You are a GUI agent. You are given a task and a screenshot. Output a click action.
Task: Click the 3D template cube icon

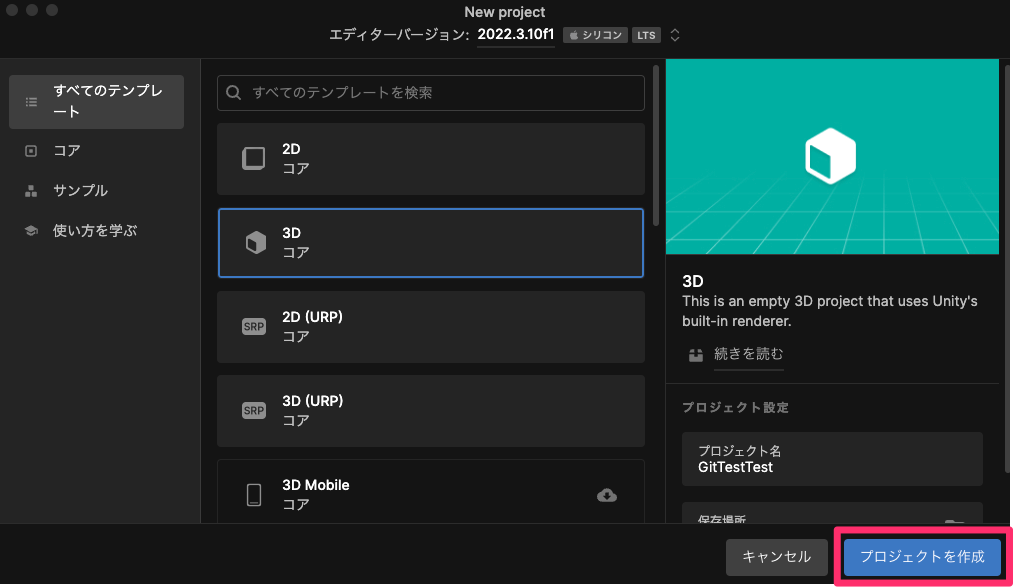(x=256, y=243)
